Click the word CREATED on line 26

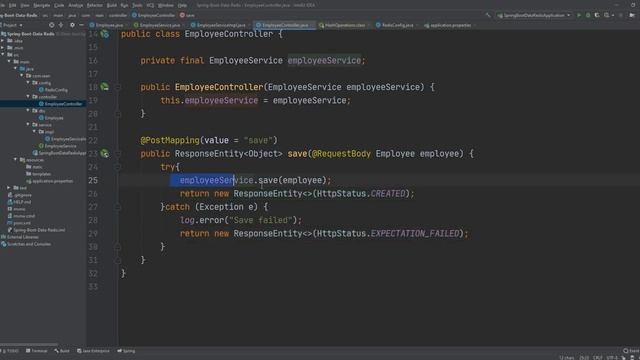pos(388,193)
